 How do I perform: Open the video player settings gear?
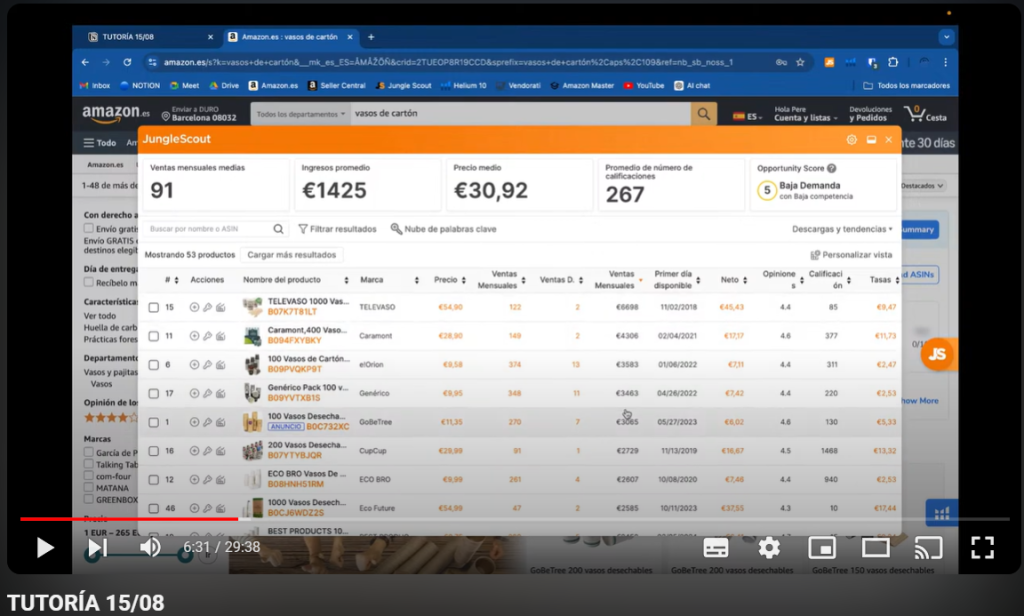[769, 547]
